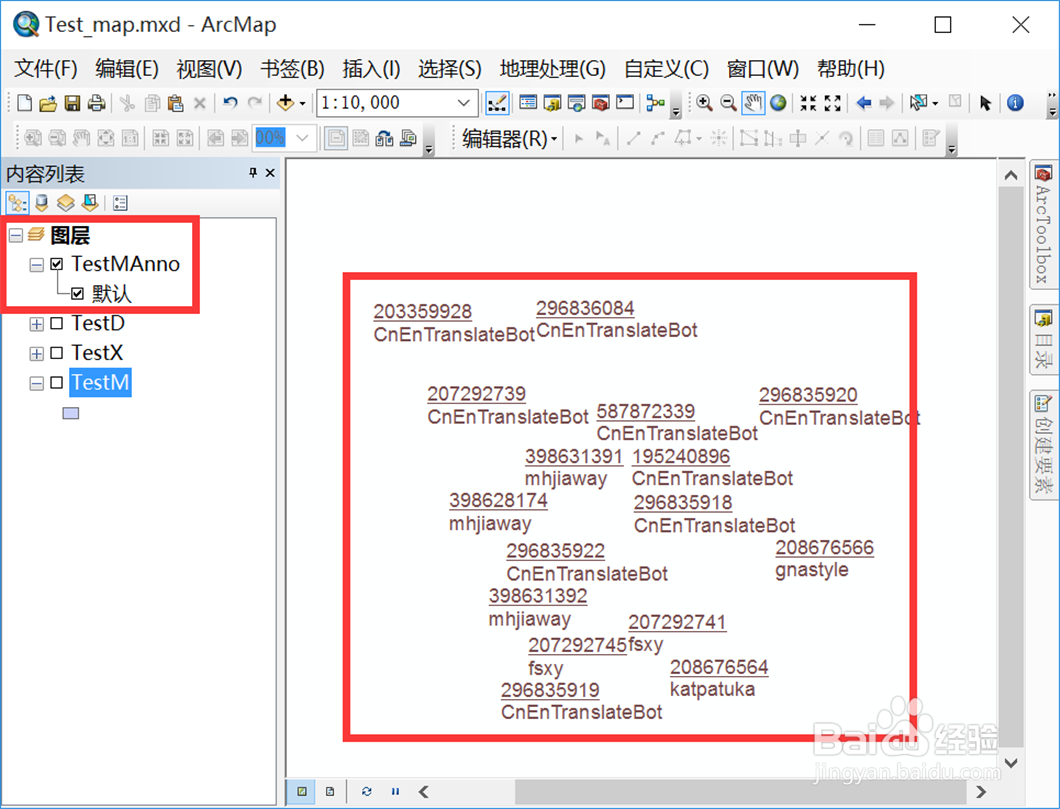Open the 书签(B) menu
The width and height of the screenshot is (1060, 809).
[x=293, y=69]
